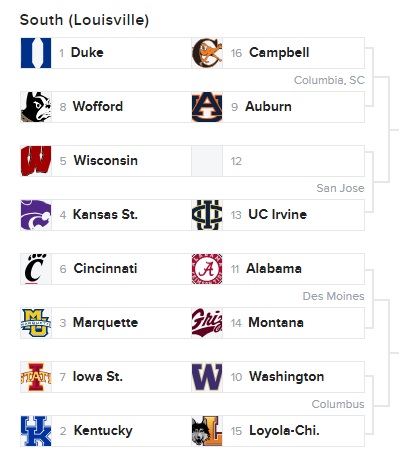Click the Kansas St. wildcat logo
The width and height of the screenshot is (411, 468).
pos(36,215)
